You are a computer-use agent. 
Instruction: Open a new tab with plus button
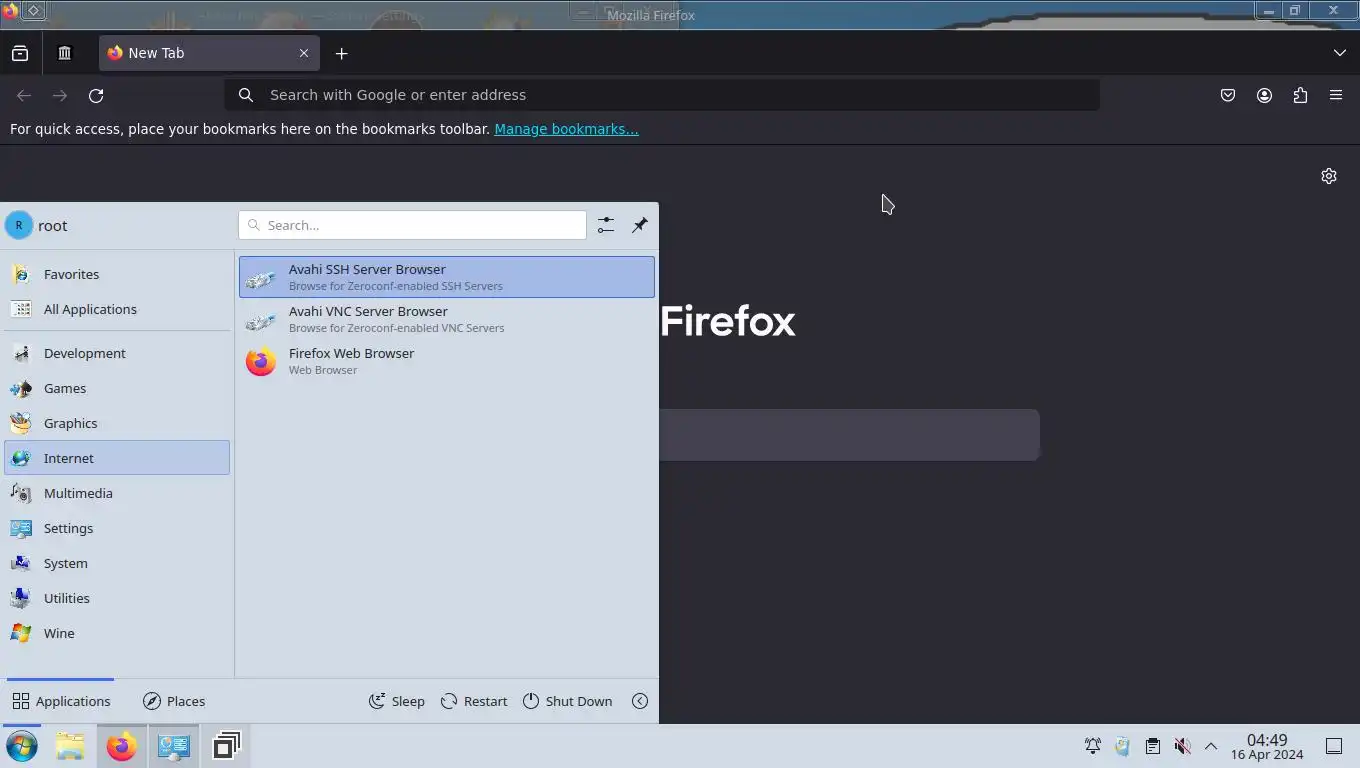click(341, 53)
